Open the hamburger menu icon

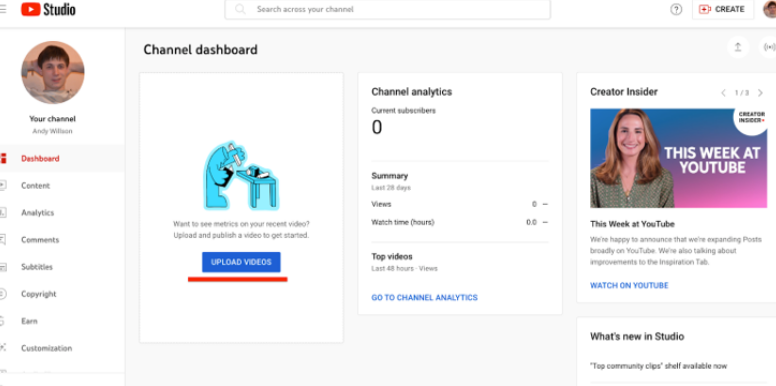tap(3, 9)
